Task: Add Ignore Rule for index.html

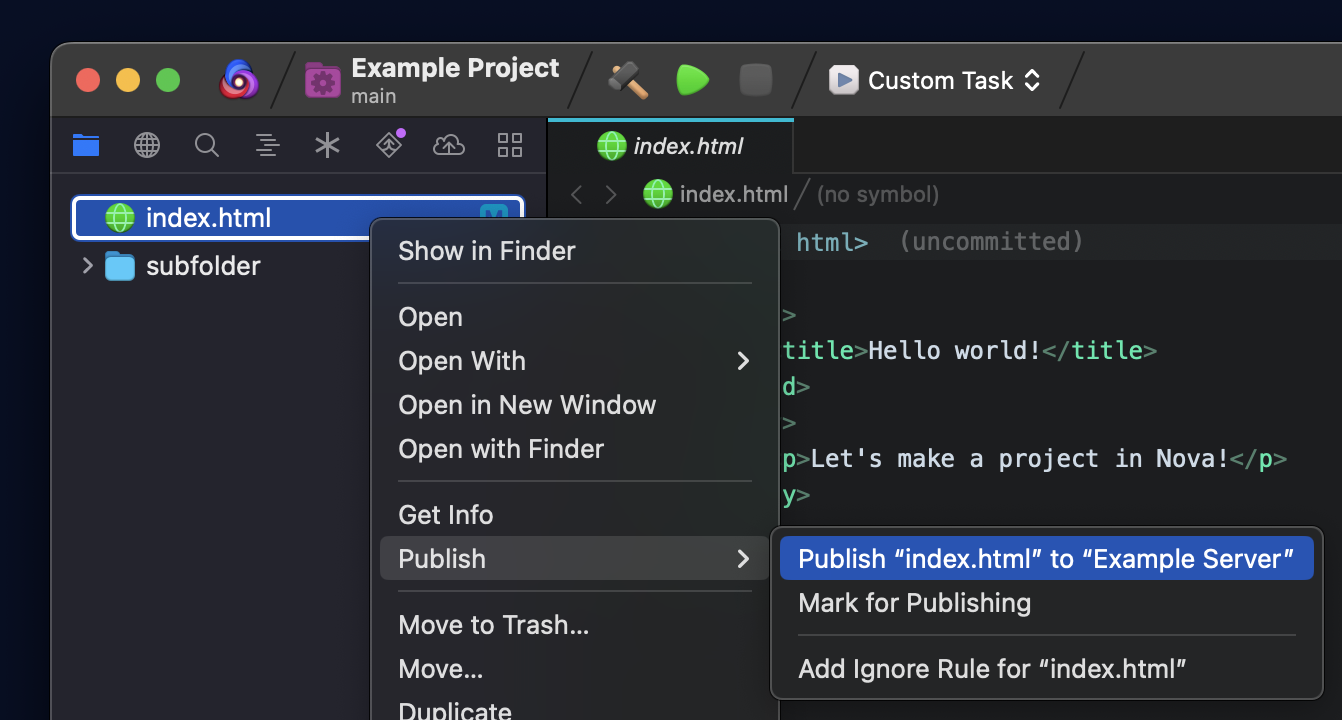Action: point(992,669)
